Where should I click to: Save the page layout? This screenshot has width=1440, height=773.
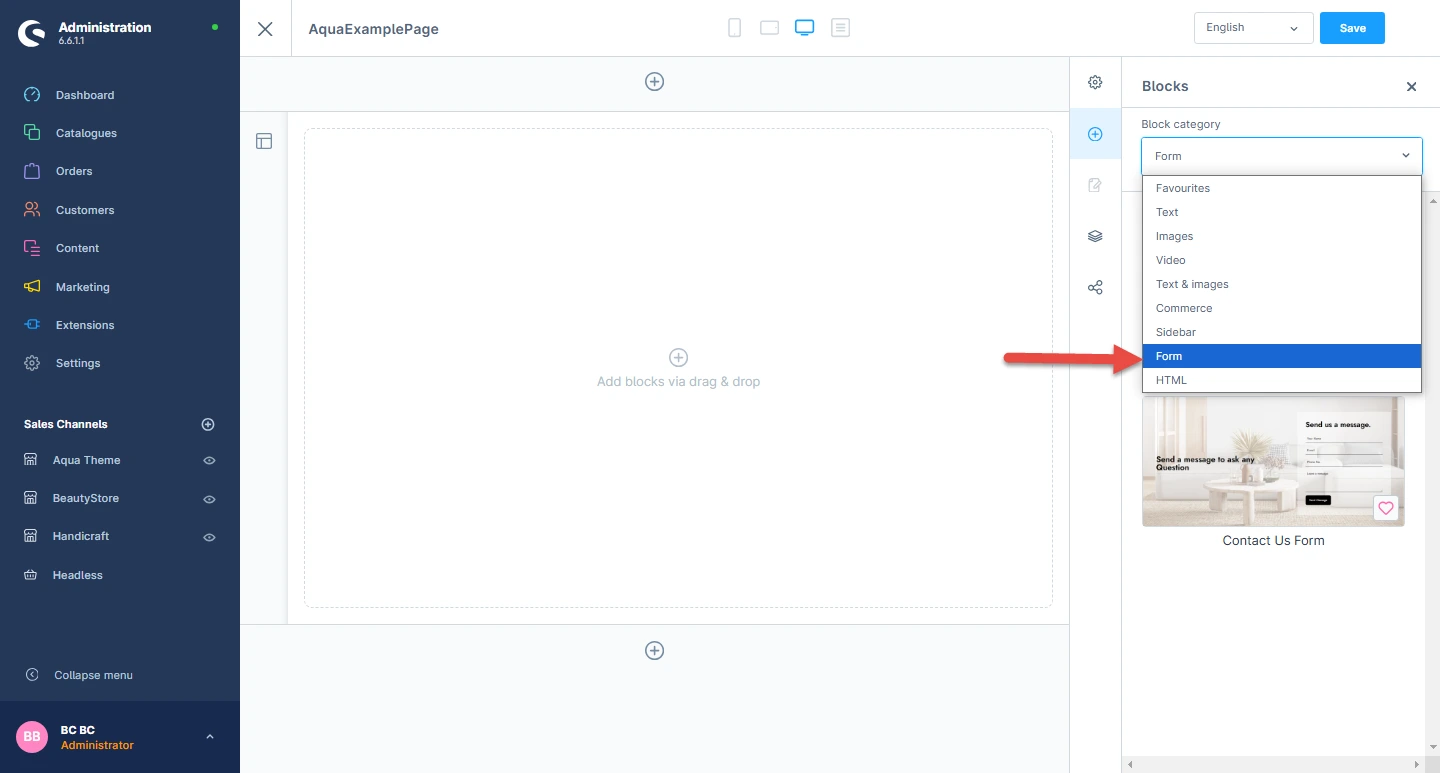[x=1352, y=28]
